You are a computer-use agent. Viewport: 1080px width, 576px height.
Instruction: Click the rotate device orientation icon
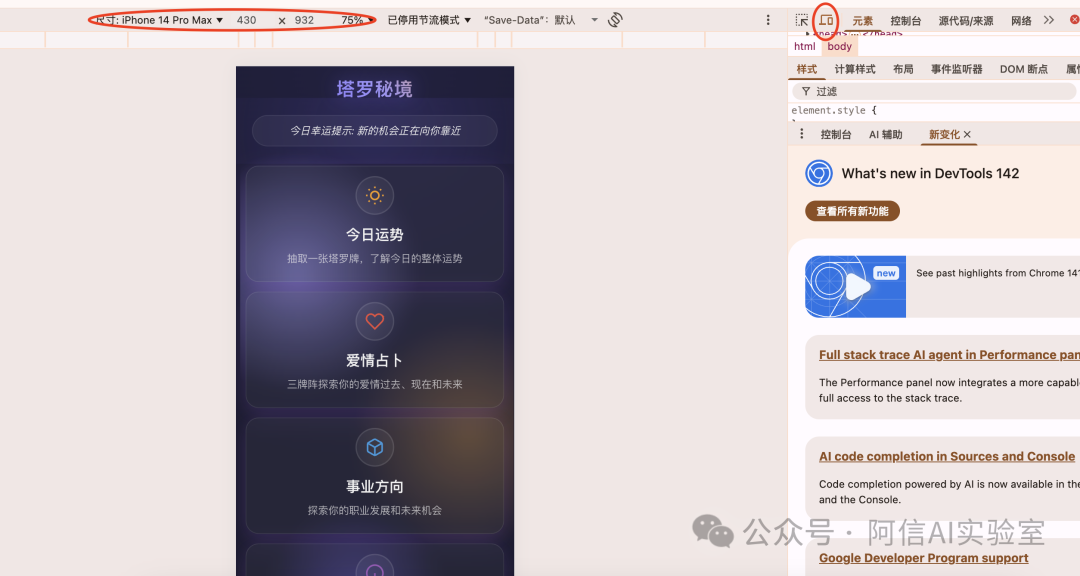[614, 19]
